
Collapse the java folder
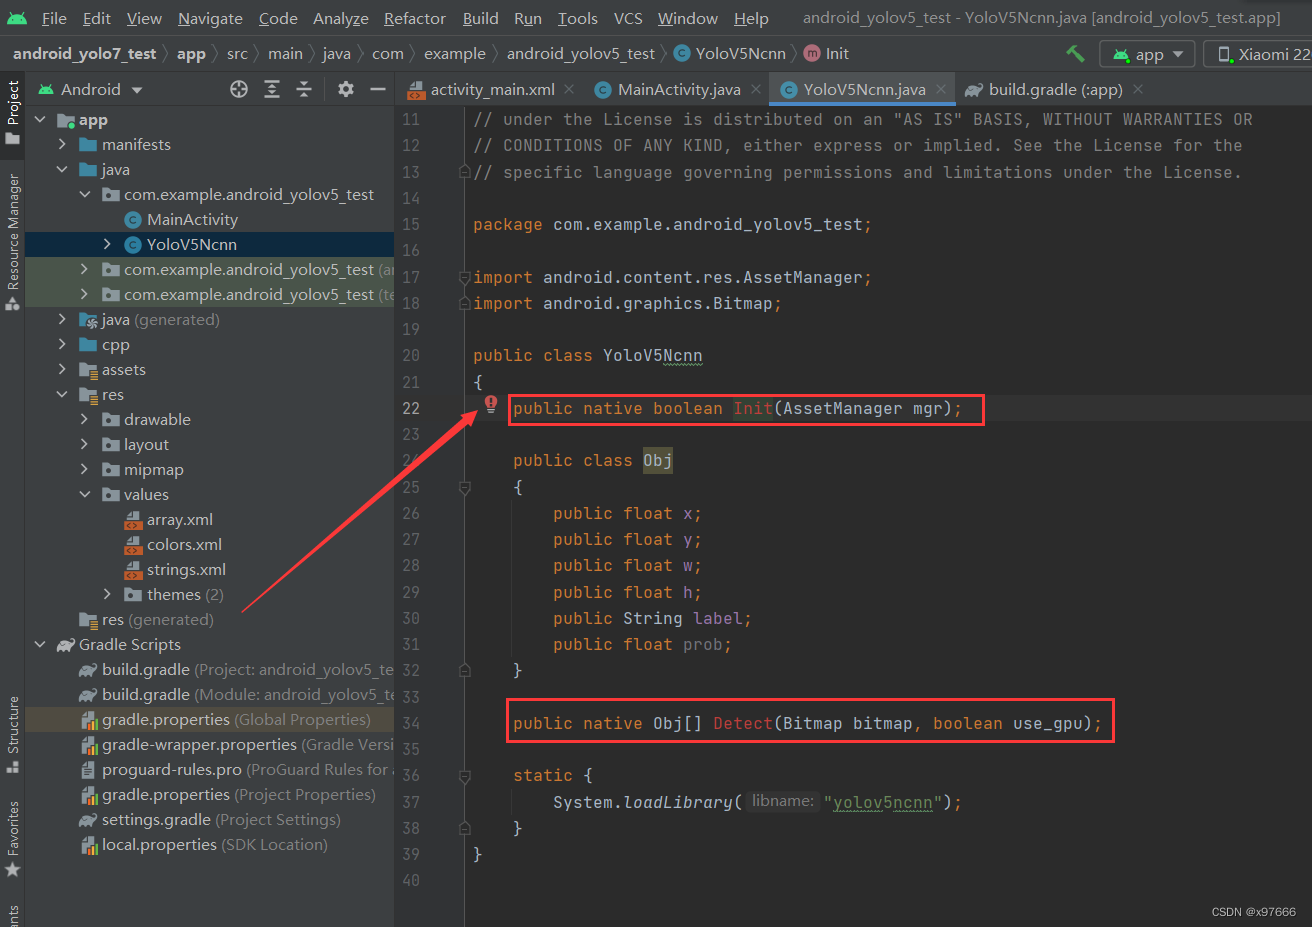(x=62, y=169)
